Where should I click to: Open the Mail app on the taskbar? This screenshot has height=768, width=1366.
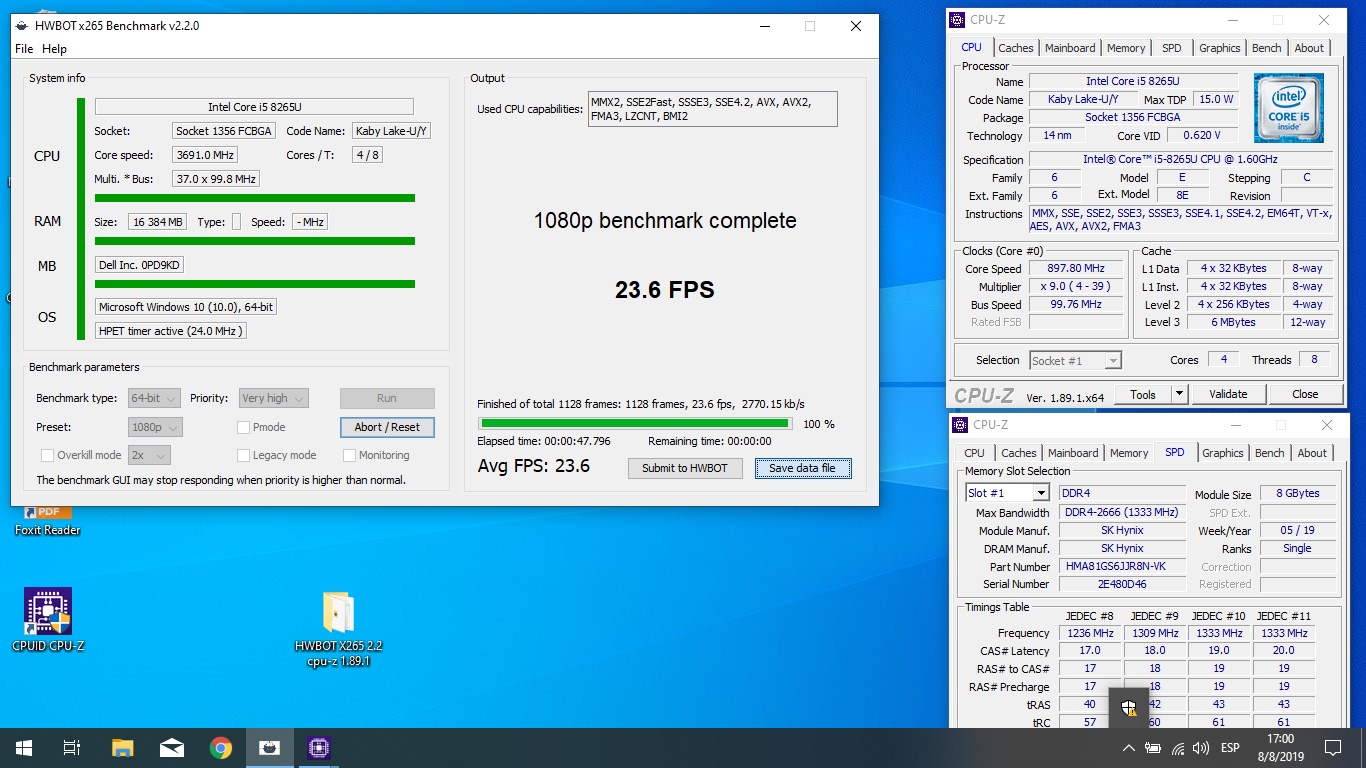171,747
